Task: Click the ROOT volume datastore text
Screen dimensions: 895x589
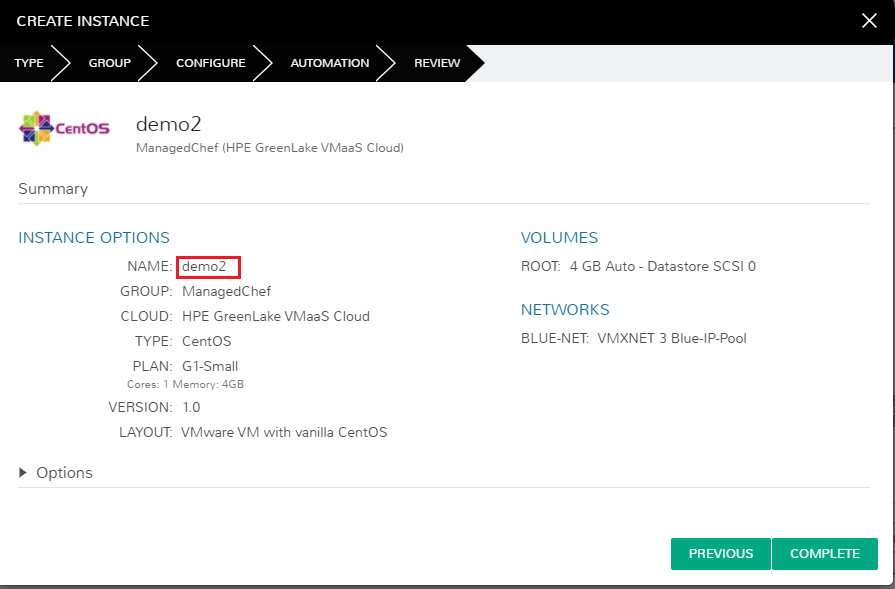Action: (x=663, y=267)
